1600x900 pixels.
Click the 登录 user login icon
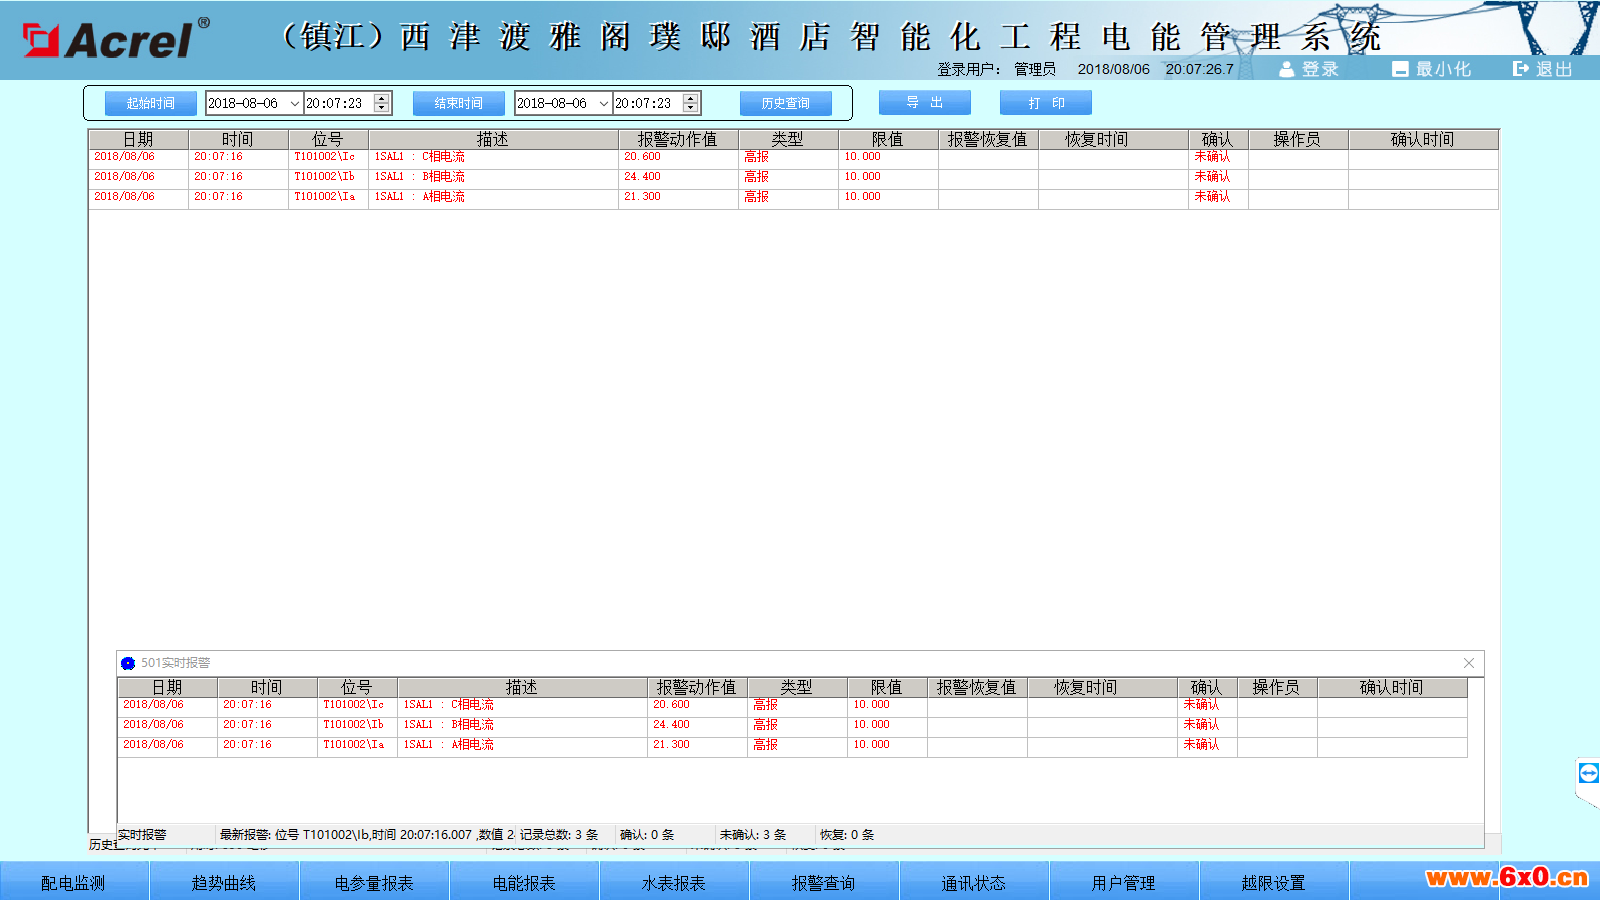tap(1287, 69)
